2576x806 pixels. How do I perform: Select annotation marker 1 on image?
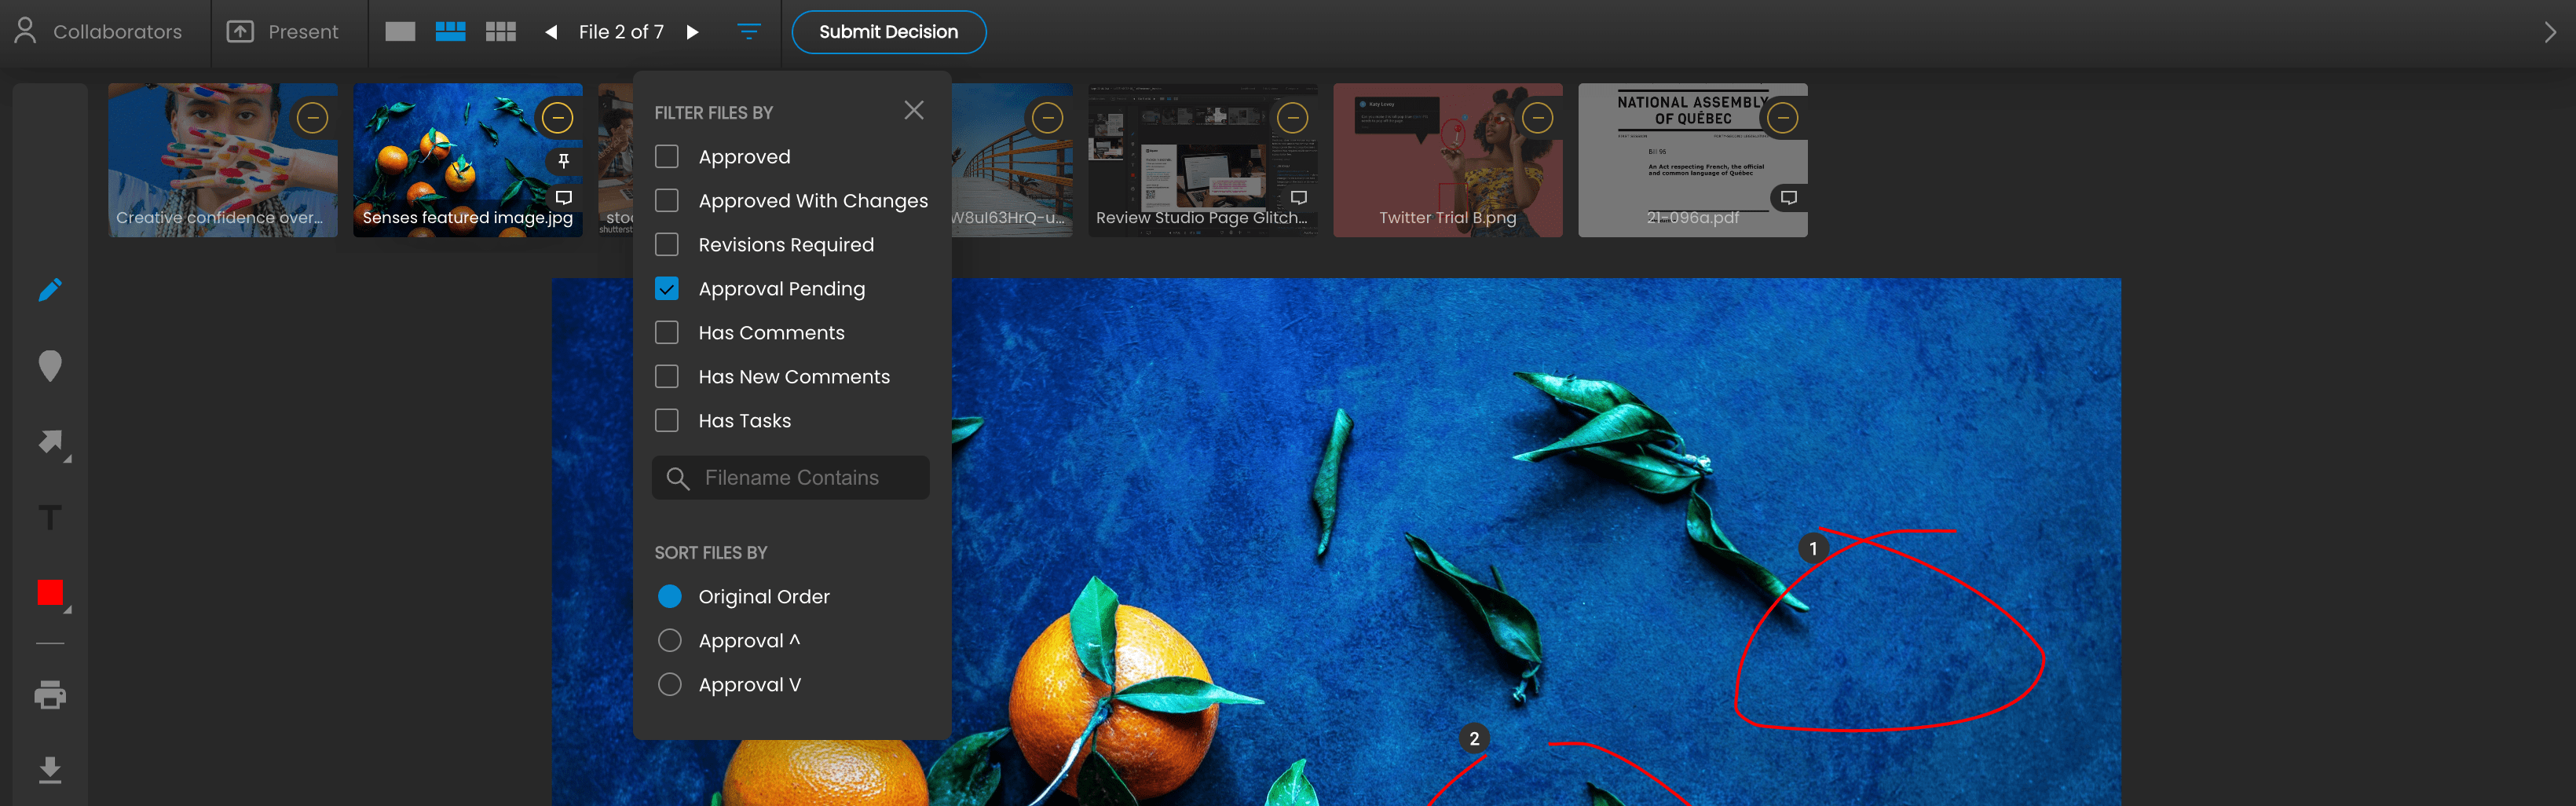(1813, 548)
